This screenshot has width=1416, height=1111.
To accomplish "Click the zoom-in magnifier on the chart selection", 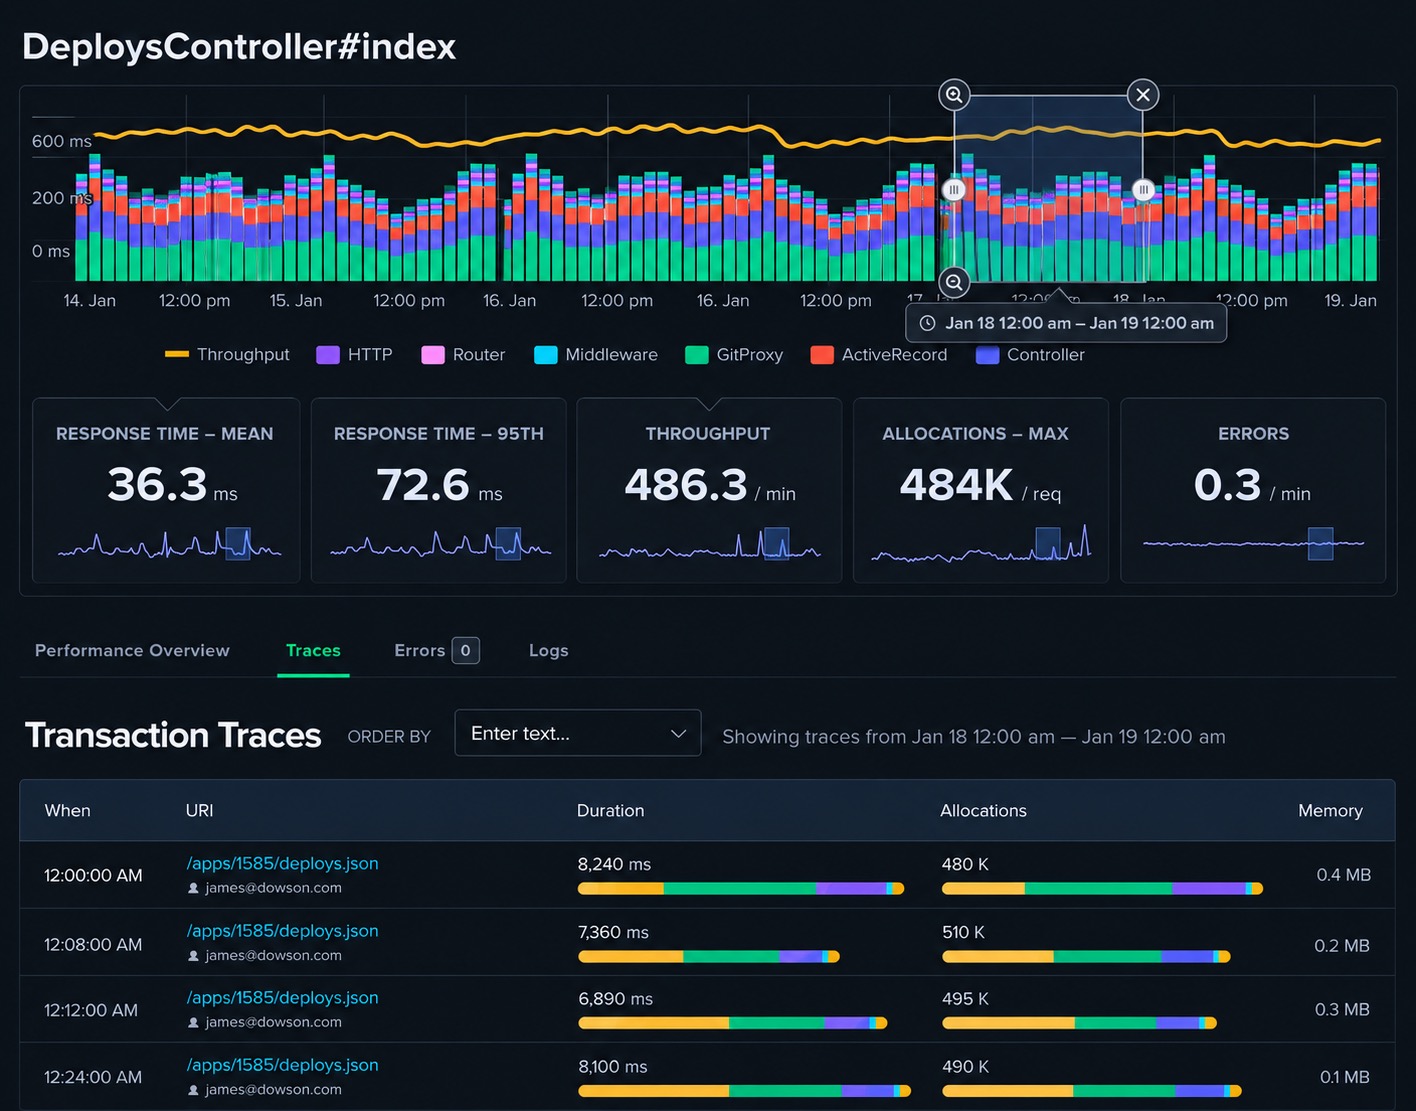I will (954, 95).
